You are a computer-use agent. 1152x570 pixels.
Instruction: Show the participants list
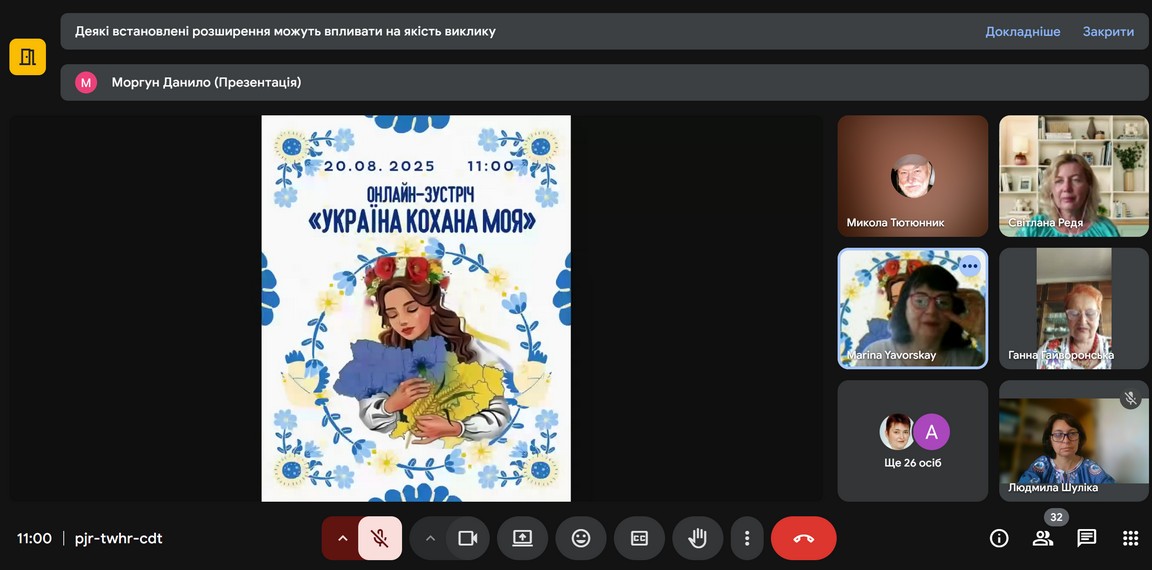click(x=1043, y=538)
